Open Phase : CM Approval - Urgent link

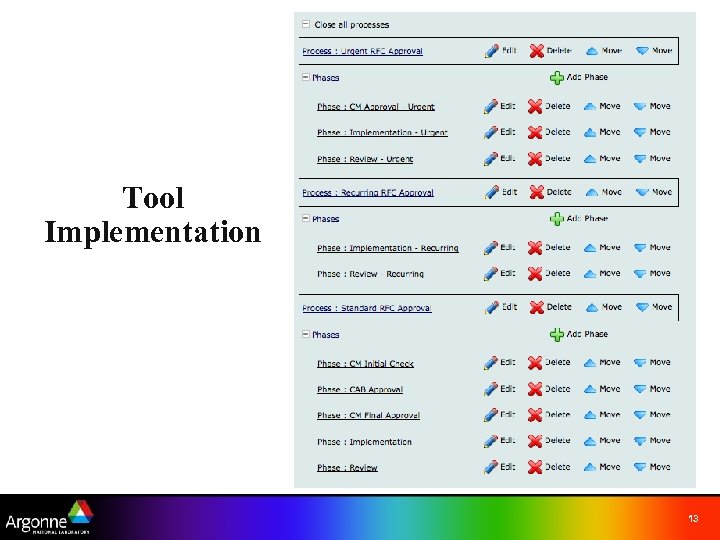pyautogui.click(x=376, y=107)
